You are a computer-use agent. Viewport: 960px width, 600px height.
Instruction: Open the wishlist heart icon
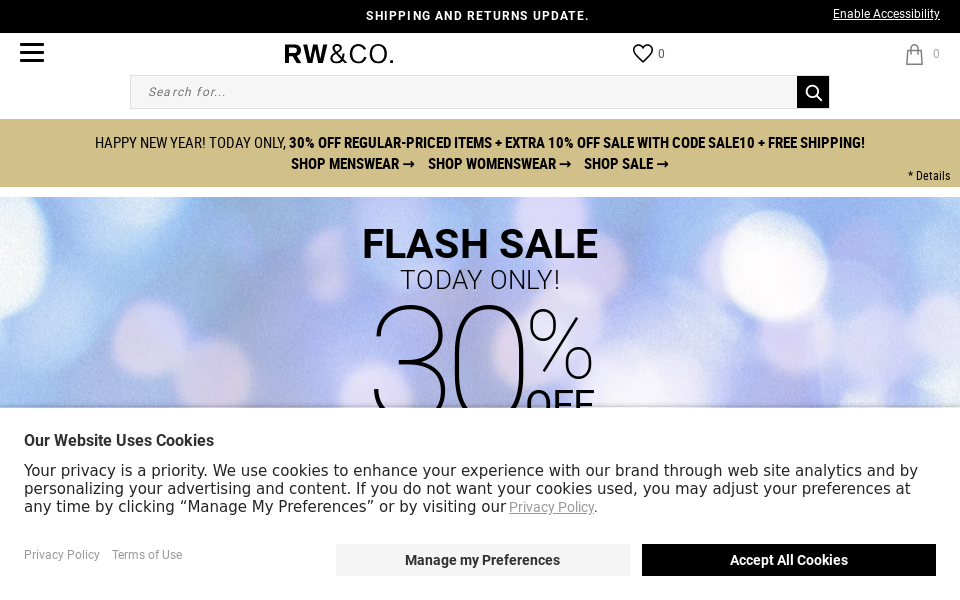pos(643,52)
